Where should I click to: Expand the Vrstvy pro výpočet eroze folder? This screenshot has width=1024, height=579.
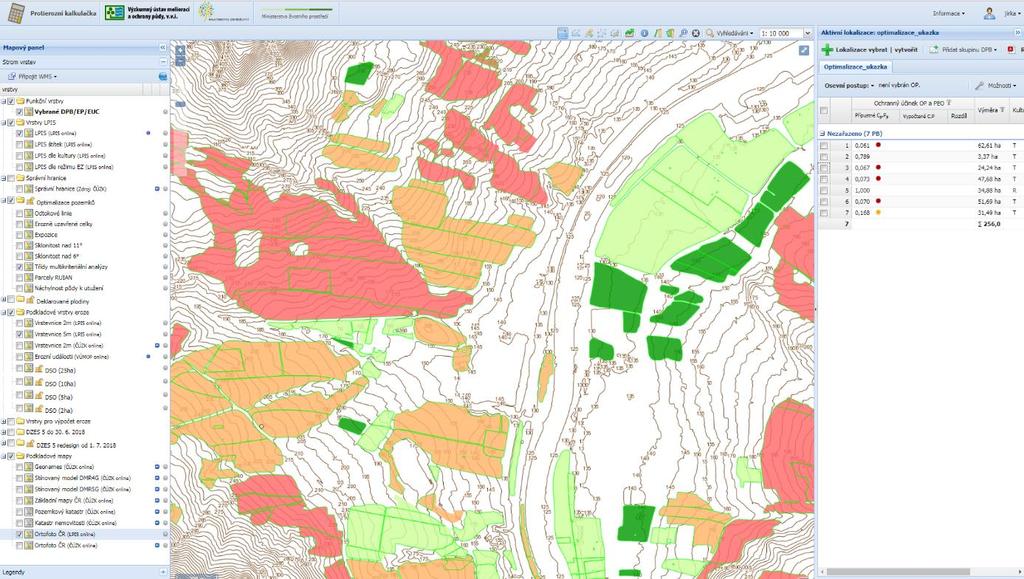3,422
